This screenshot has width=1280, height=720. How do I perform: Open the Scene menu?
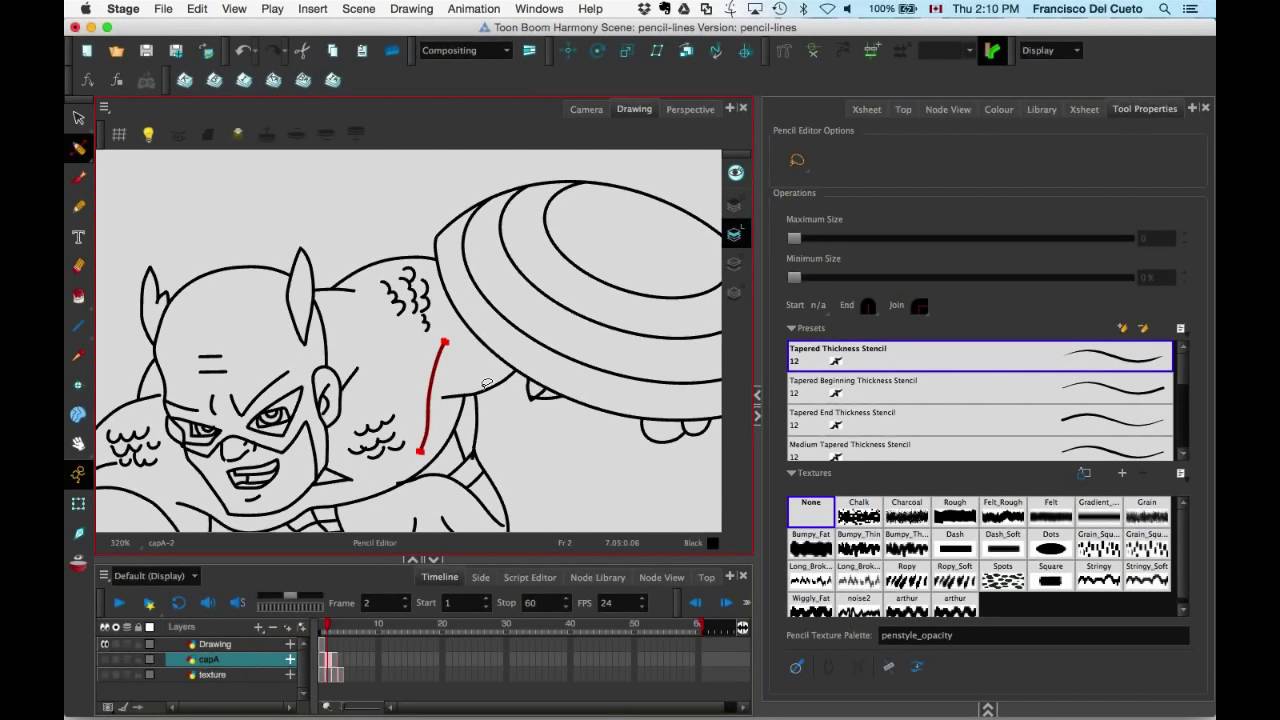359,9
